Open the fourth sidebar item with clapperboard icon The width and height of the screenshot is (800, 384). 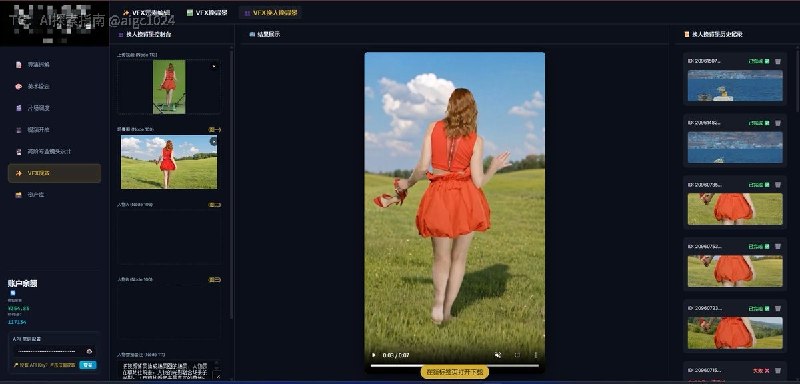pos(55,130)
